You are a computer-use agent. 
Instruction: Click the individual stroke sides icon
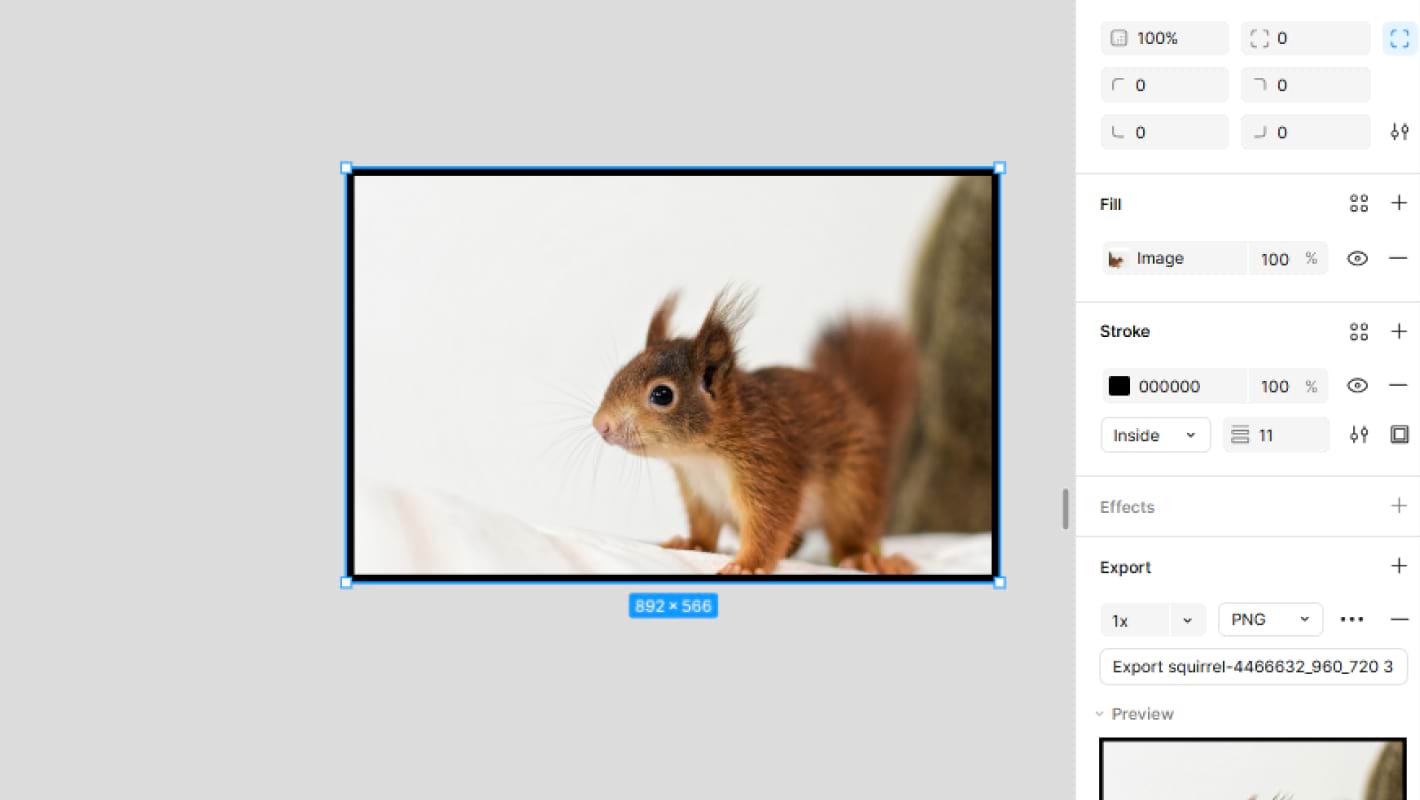pyautogui.click(x=1399, y=435)
